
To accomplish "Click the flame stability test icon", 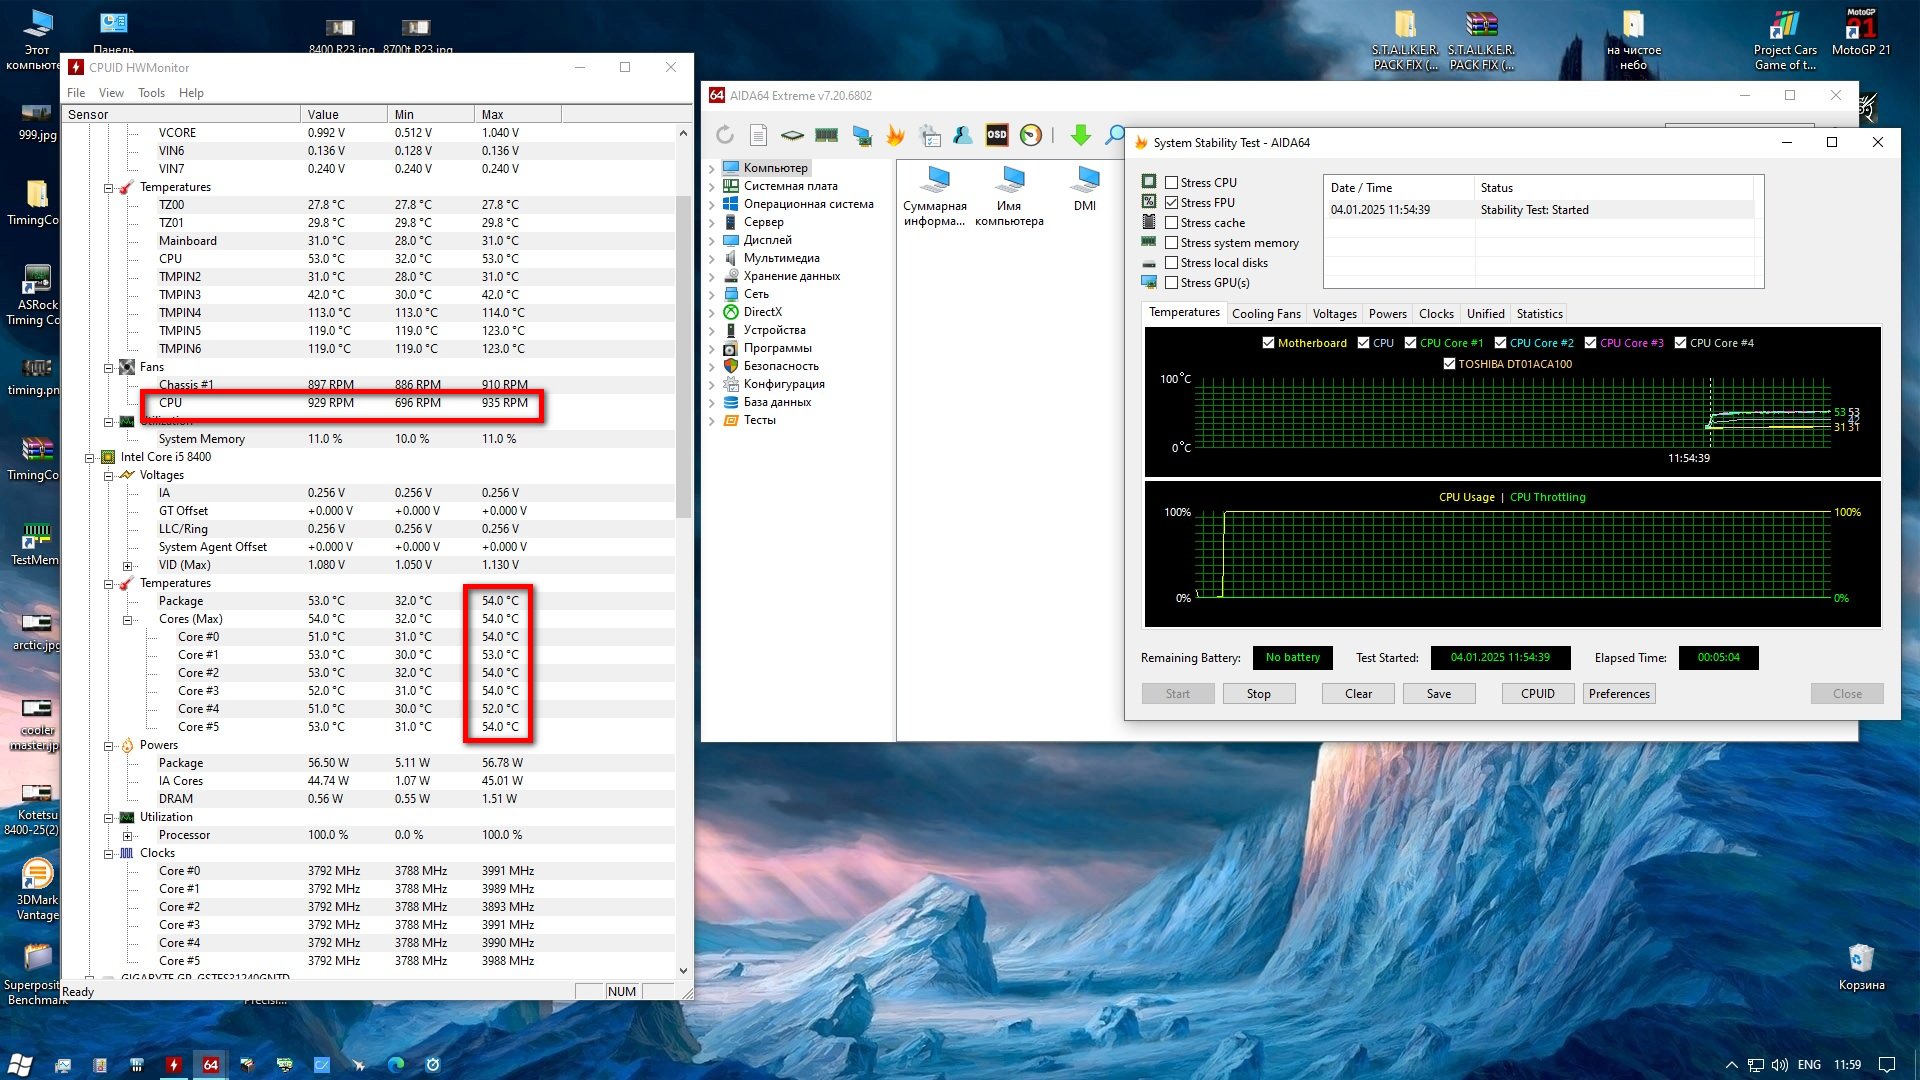I will tap(895, 135).
